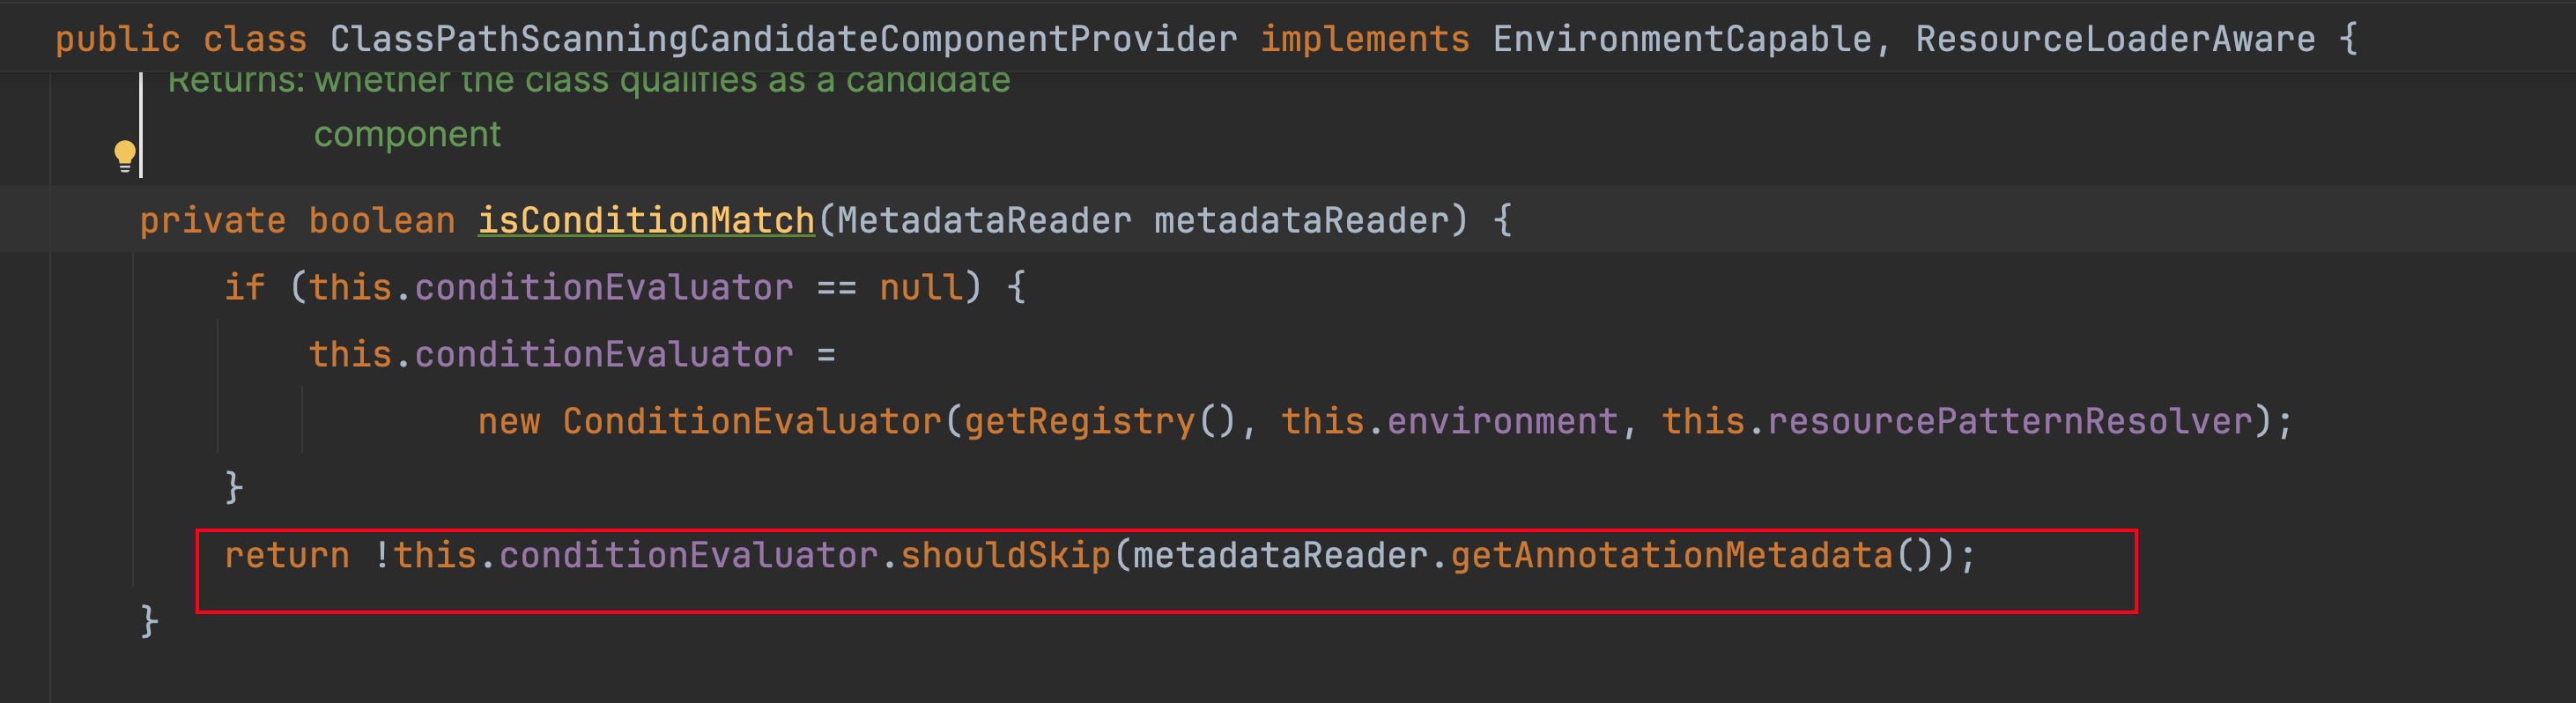Click the closing brace of the method

pos(149,622)
